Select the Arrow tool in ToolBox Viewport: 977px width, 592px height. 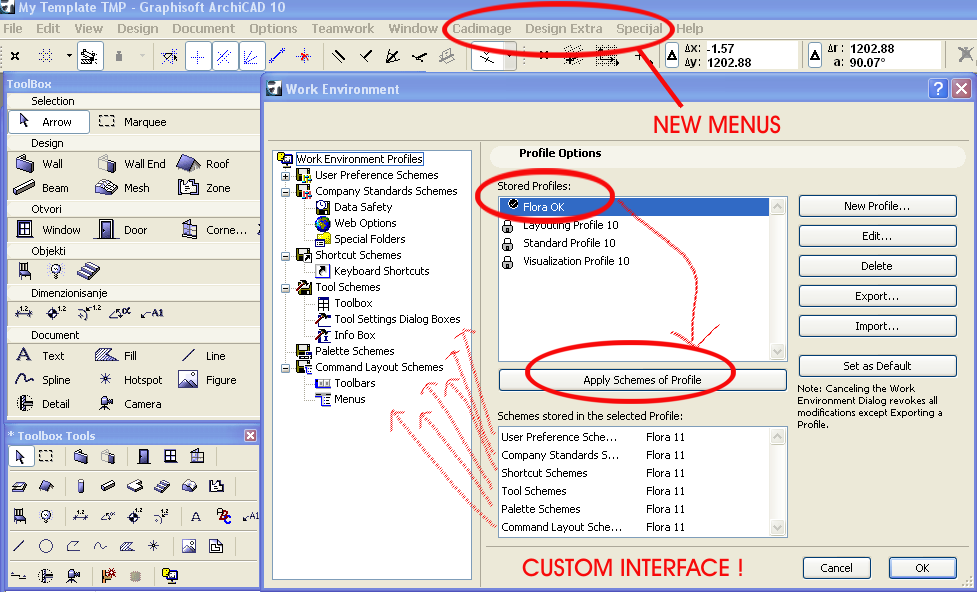[x=49, y=122]
